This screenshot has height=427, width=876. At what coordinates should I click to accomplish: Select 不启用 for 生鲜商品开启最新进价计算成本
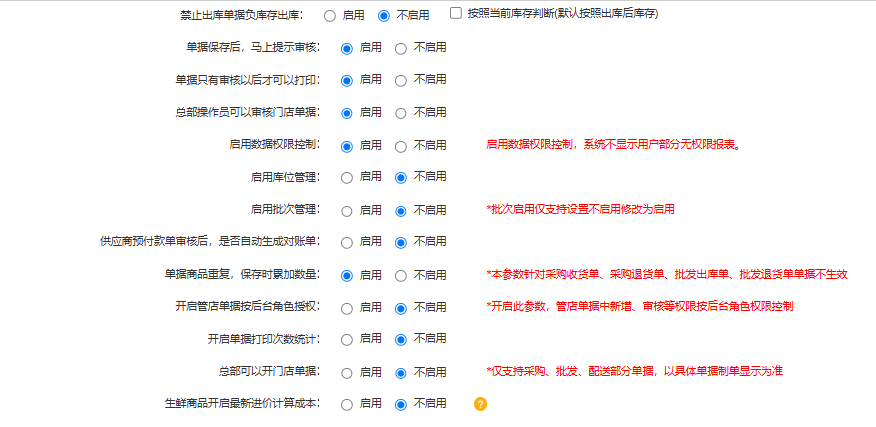(x=401, y=405)
